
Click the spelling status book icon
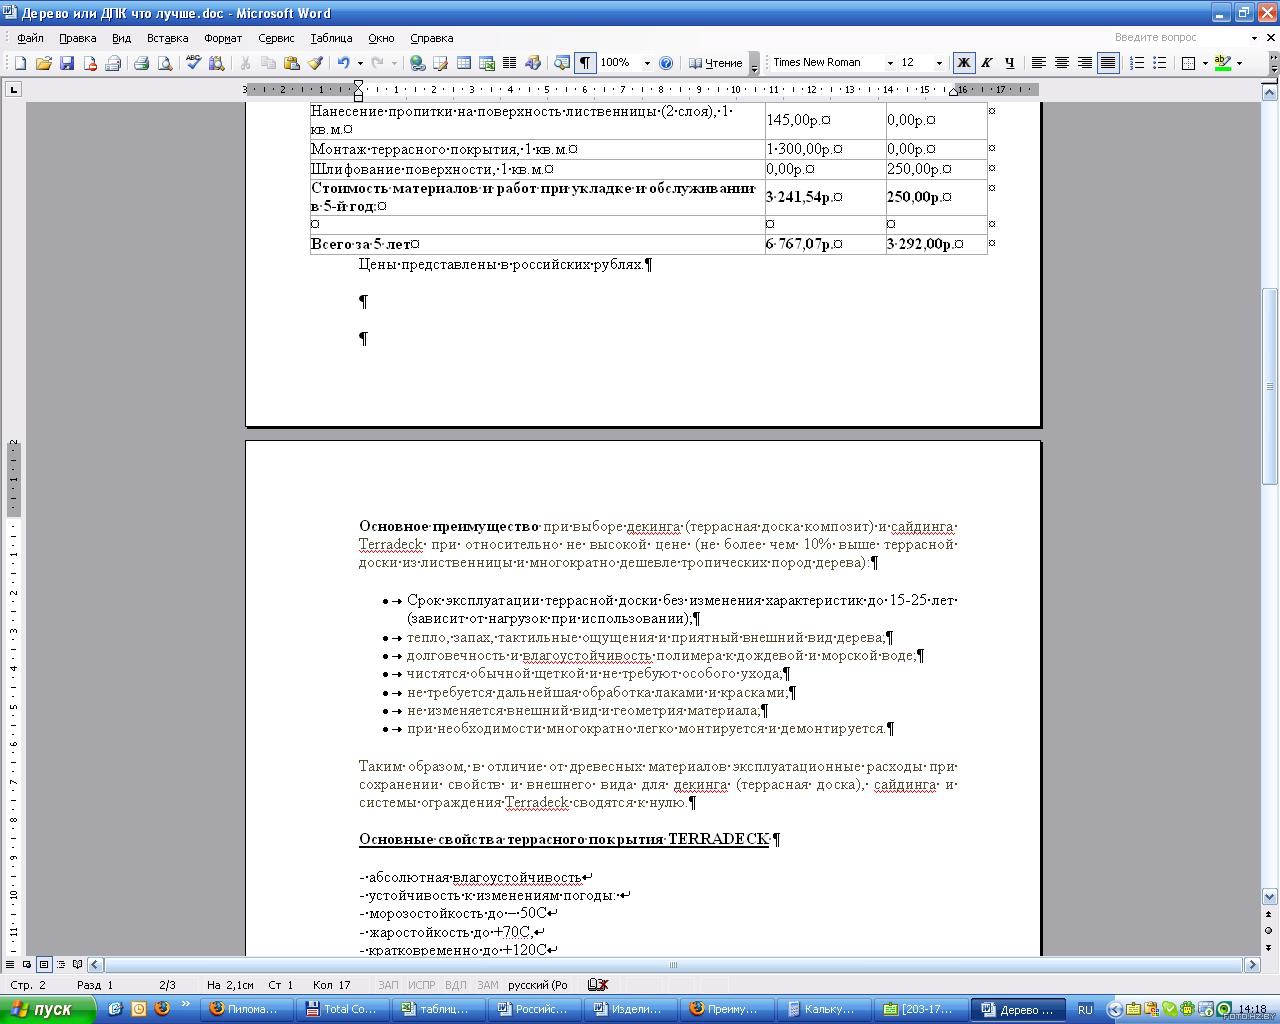tap(598, 985)
